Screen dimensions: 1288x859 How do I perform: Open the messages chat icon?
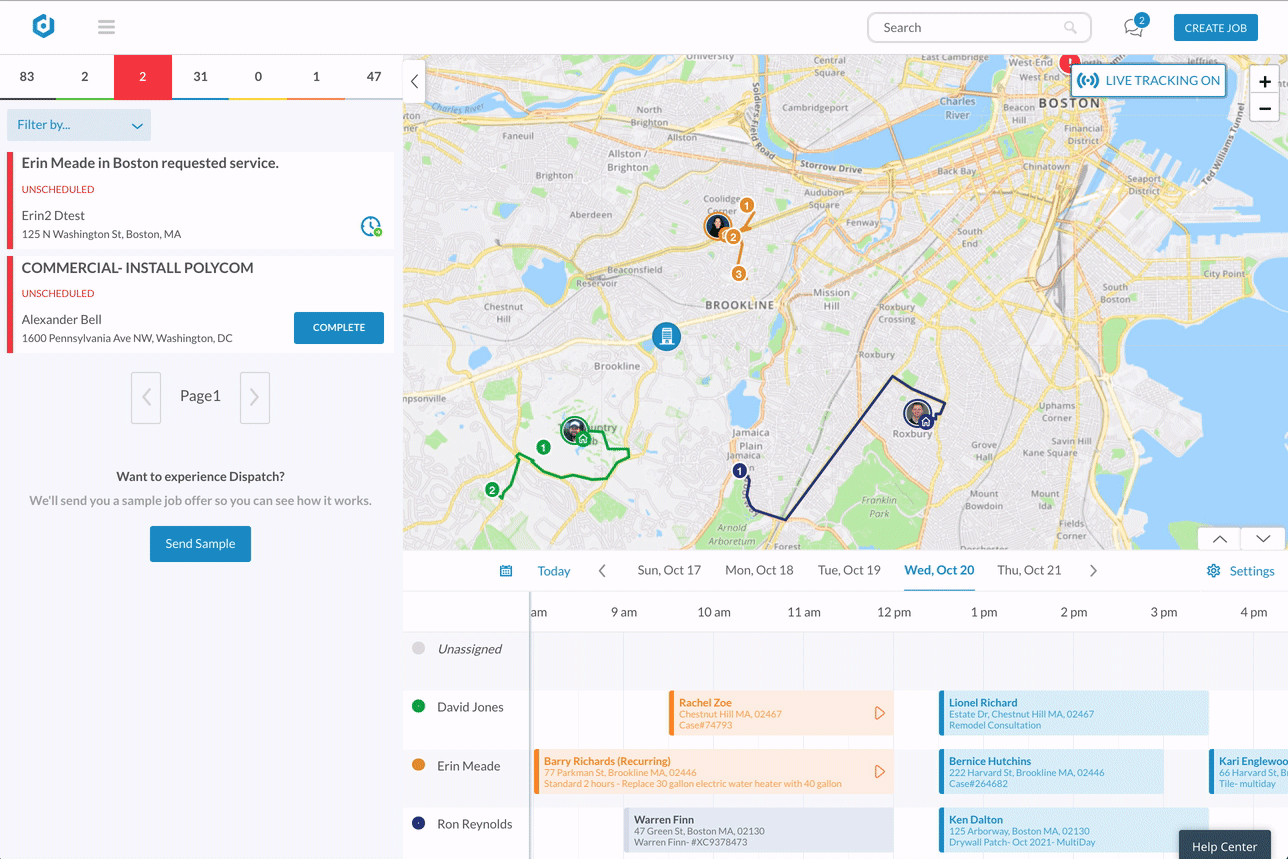1134,27
